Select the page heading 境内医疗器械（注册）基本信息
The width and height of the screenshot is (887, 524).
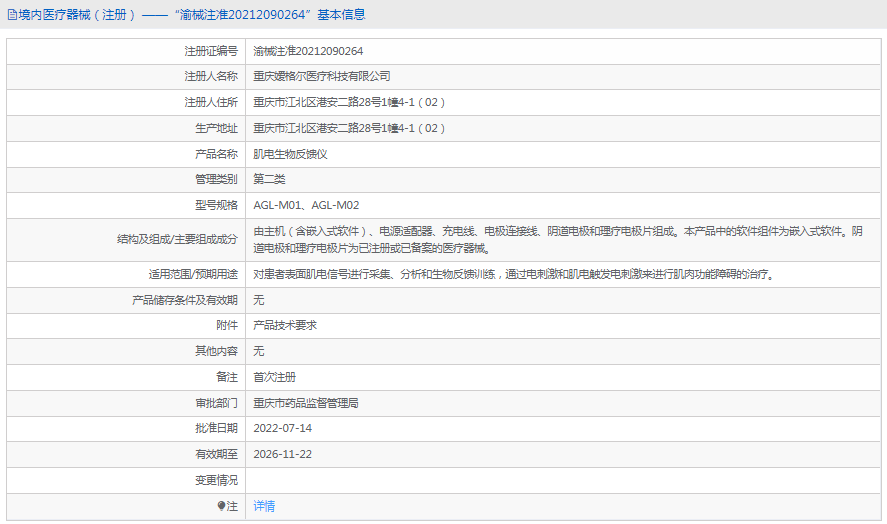pos(187,15)
